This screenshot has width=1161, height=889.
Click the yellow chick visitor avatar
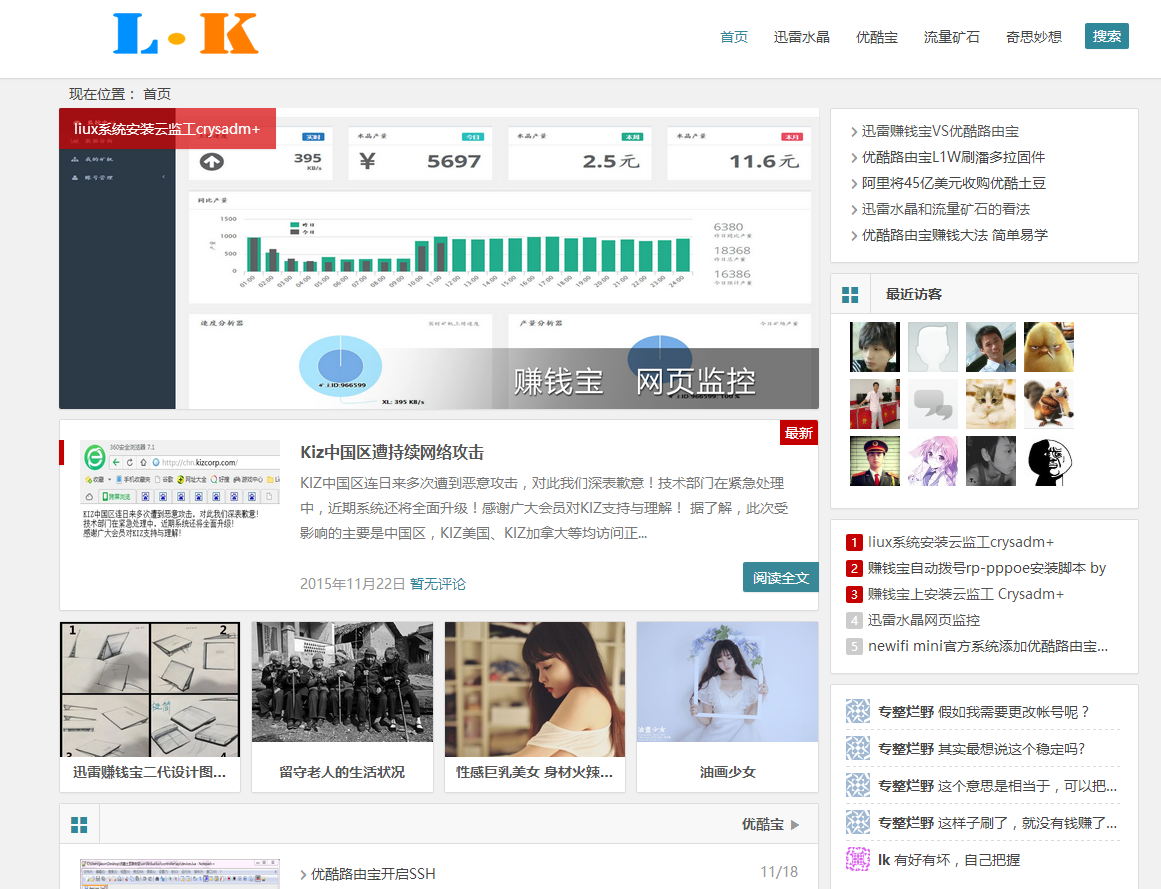1048,346
